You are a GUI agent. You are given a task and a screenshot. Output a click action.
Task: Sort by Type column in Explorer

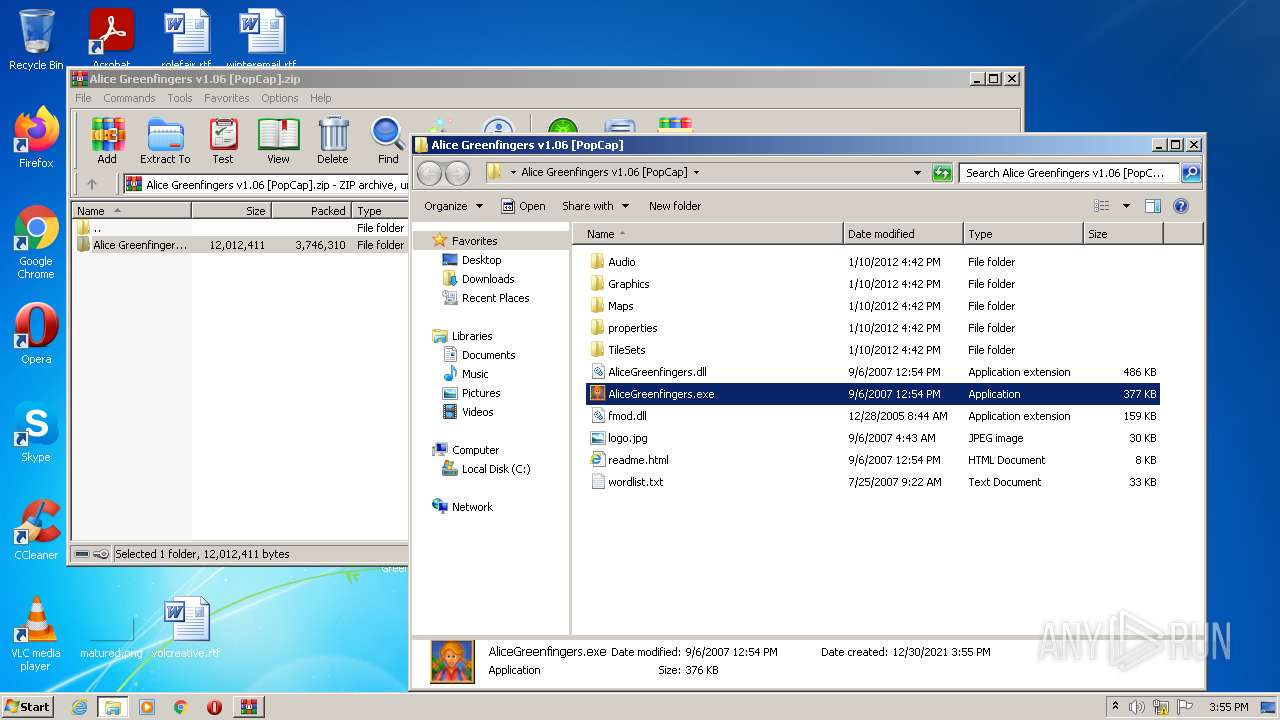click(1023, 234)
